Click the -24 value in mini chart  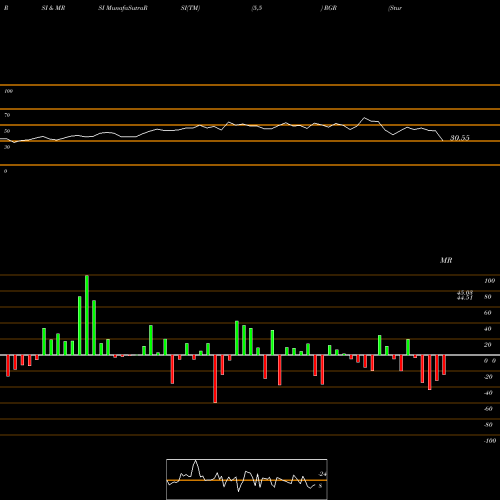pos(322,474)
